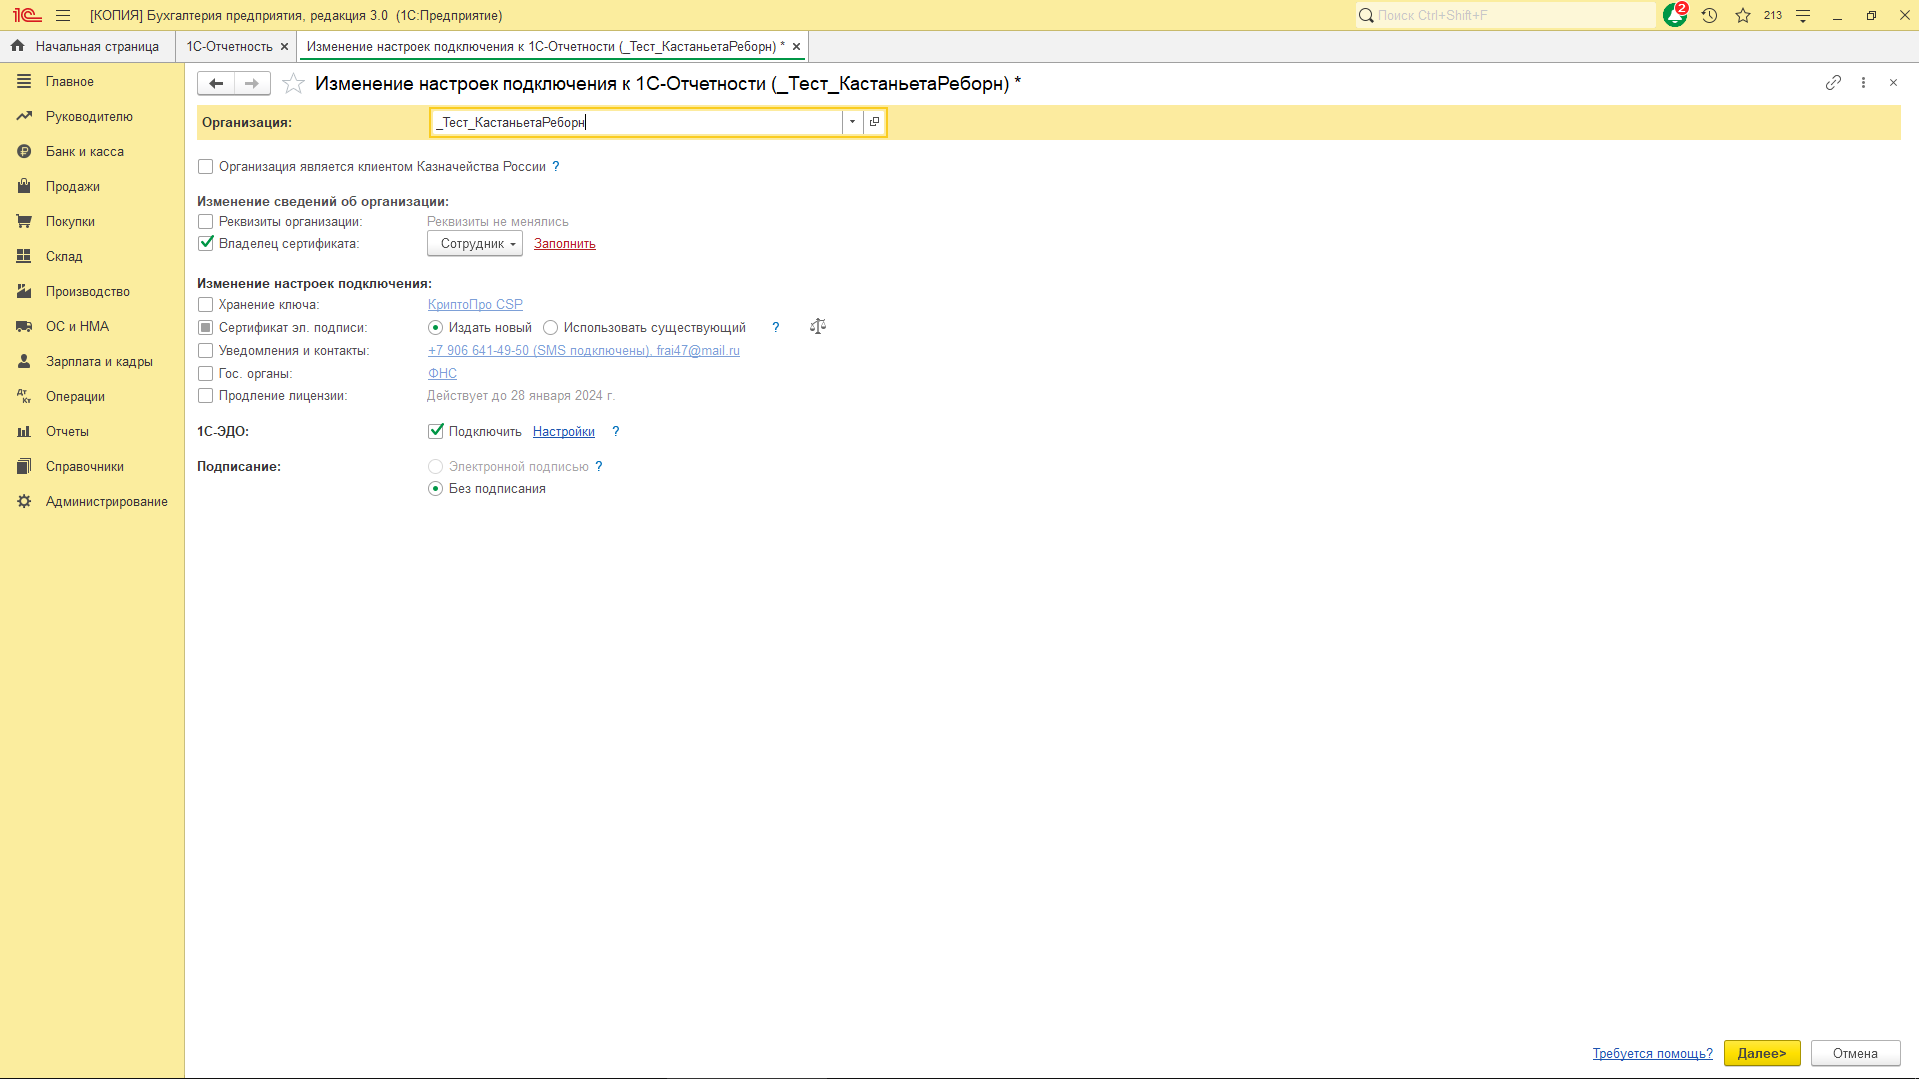The image size is (1919, 1079).
Task: Show help for Электронной подписью question mark
Action: click(599, 466)
